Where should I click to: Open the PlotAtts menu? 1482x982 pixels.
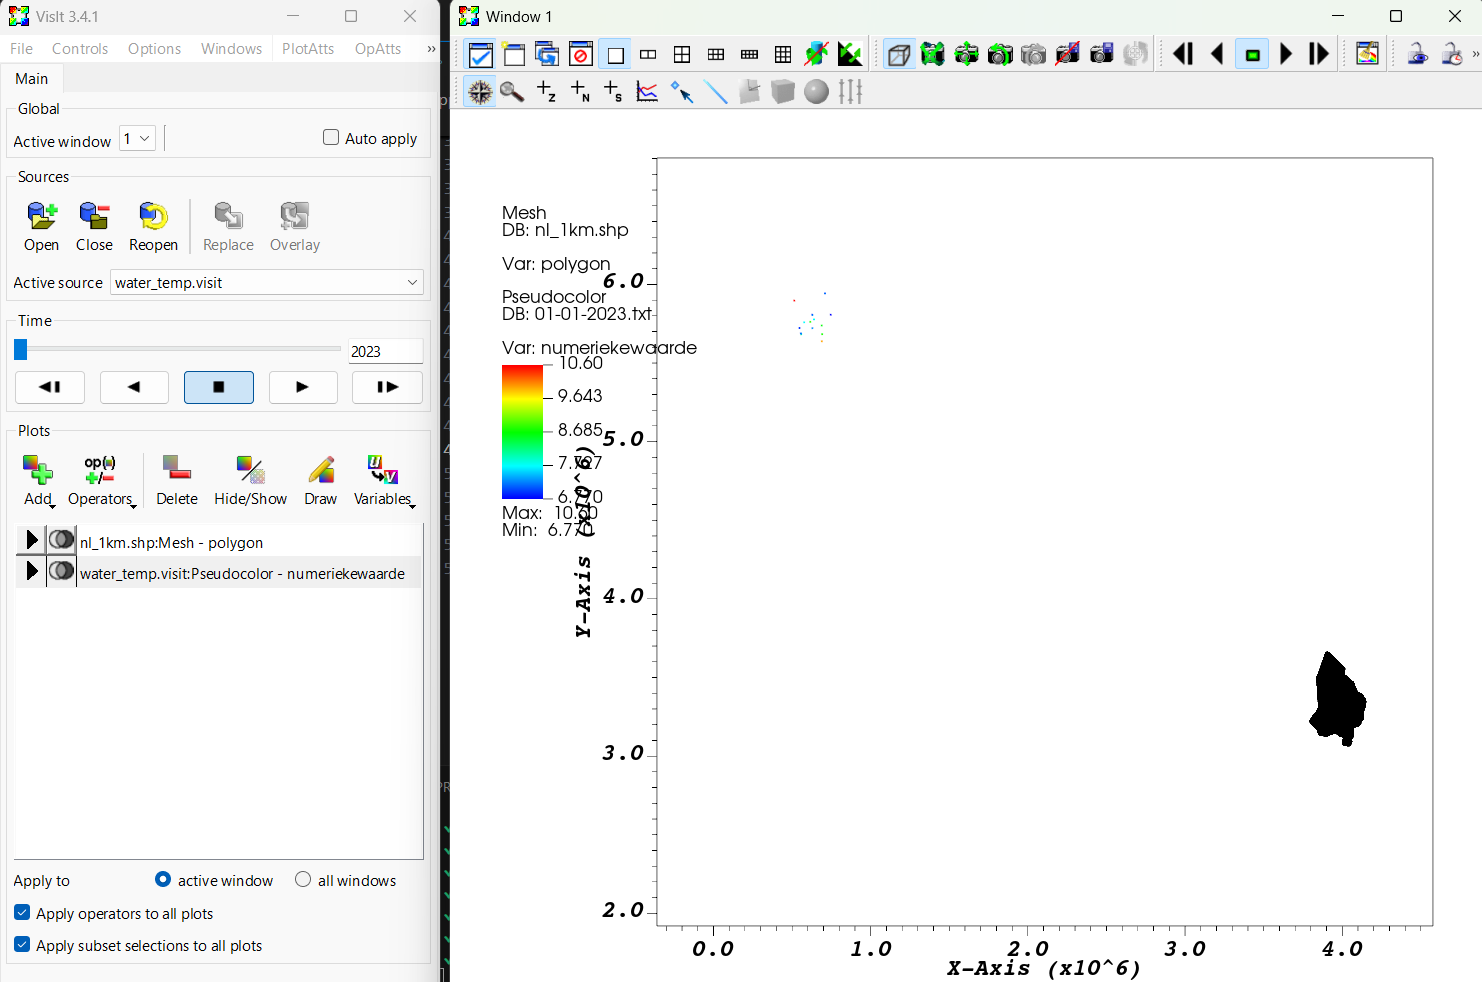pos(308,49)
